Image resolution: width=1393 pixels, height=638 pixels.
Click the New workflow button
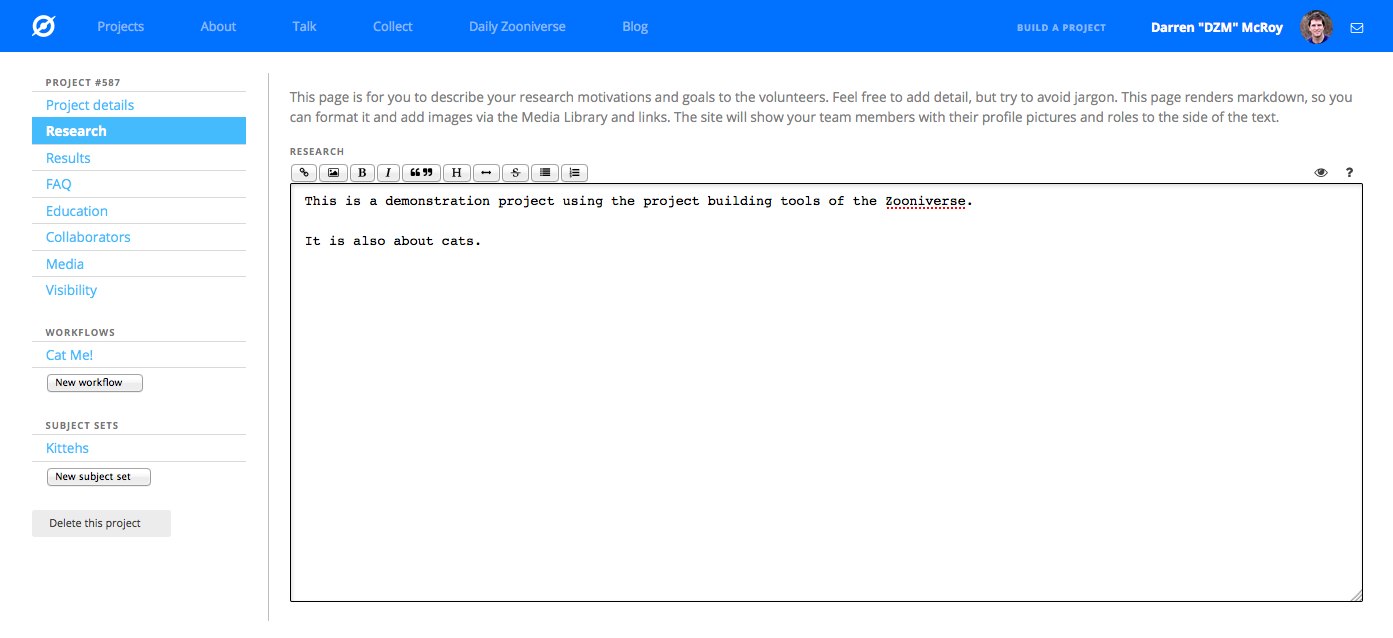[94, 383]
